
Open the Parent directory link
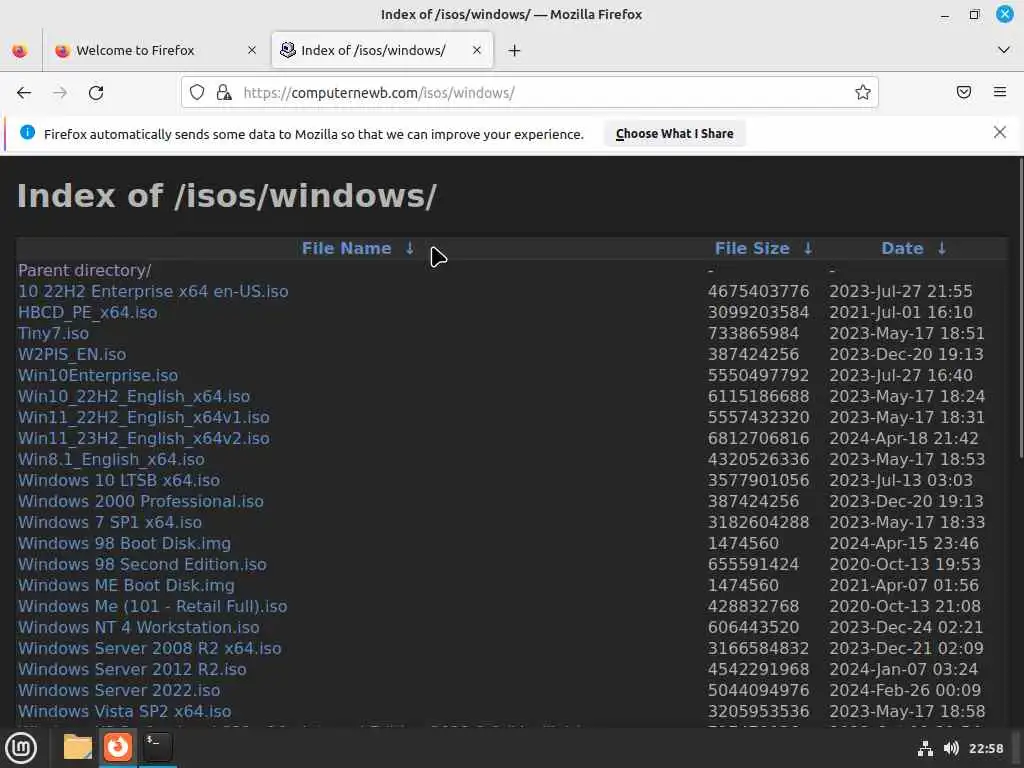85,270
